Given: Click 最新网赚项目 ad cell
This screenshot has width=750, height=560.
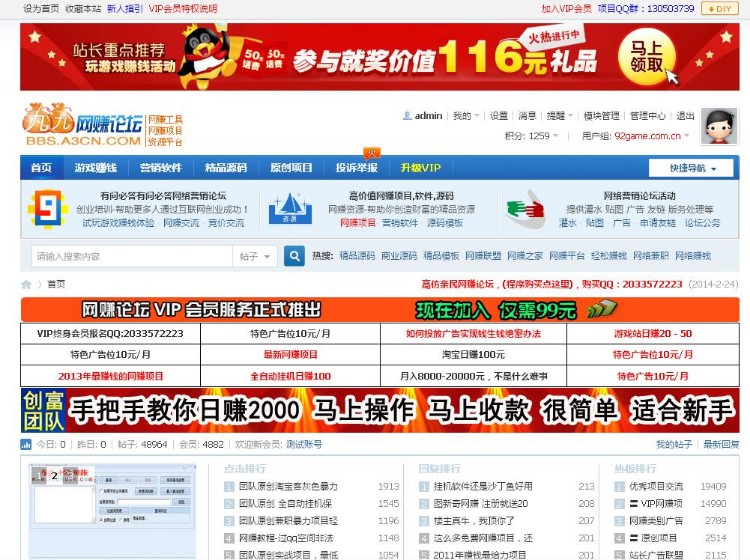Looking at the screenshot, I should tap(290, 354).
